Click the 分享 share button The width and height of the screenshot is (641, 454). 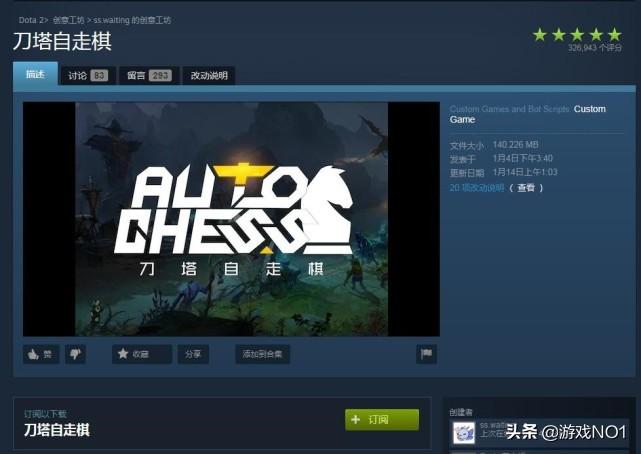[193, 354]
